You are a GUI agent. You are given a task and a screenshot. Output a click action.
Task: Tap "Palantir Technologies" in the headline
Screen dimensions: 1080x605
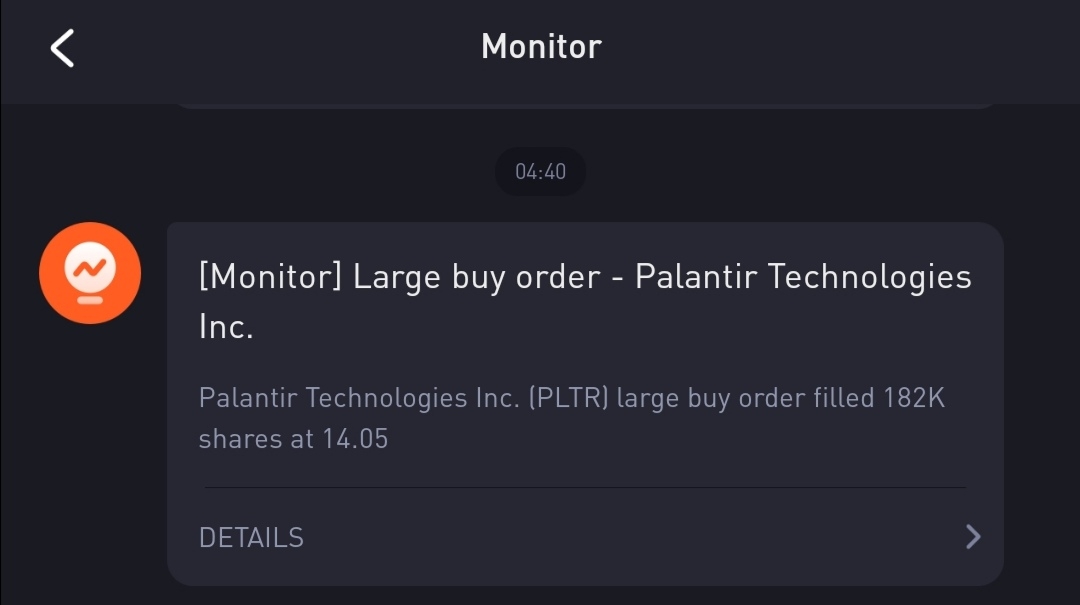point(803,277)
